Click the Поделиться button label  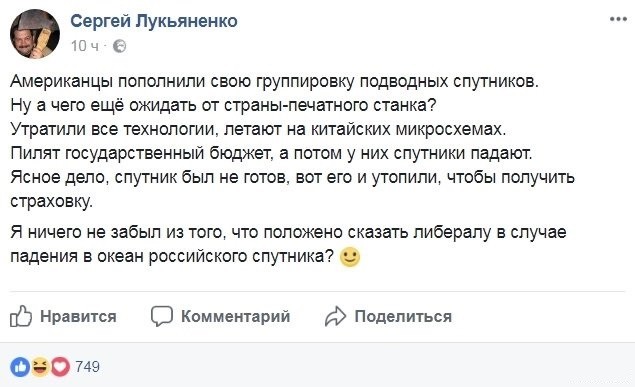pyautogui.click(x=403, y=316)
